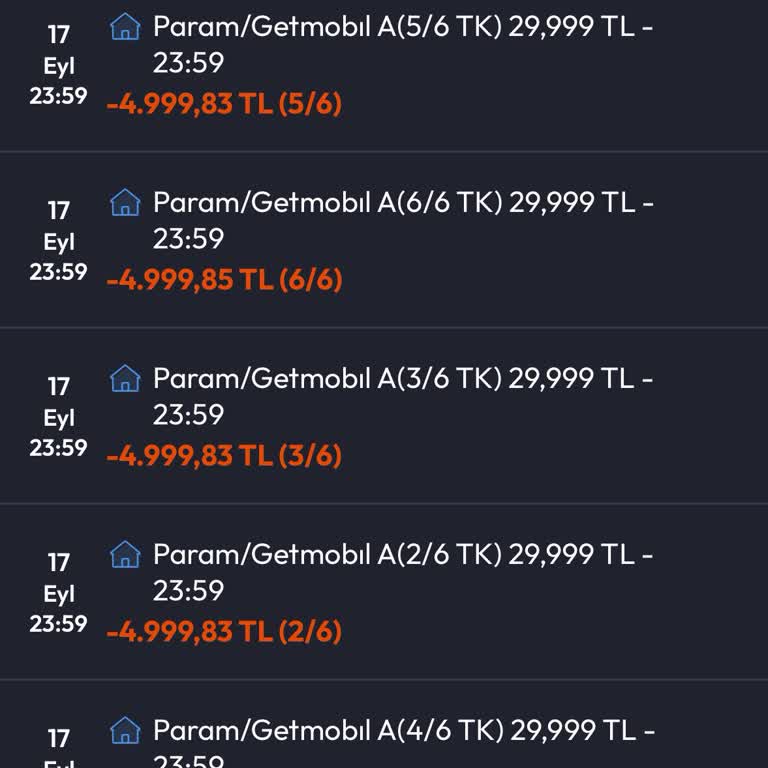The width and height of the screenshot is (768, 768).
Task: Click the 17 Eyl date of the 5/6 installment
Action: 59,50
